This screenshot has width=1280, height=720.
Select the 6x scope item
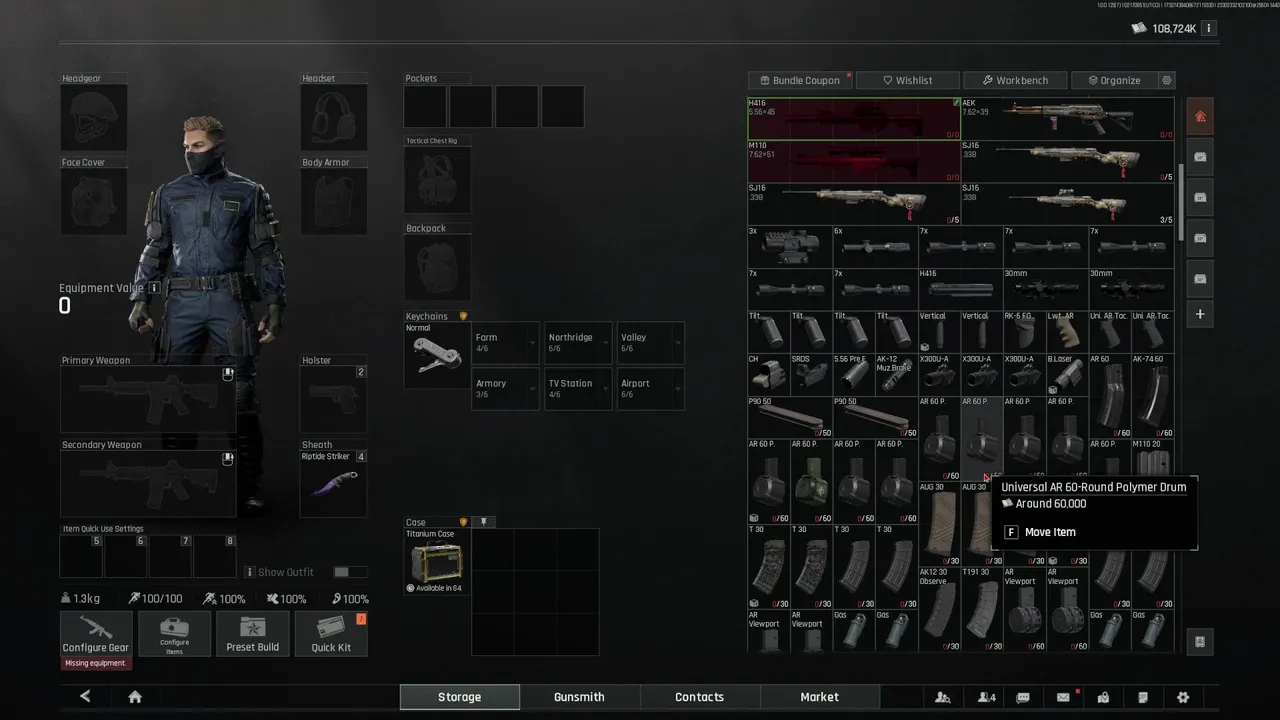(x=875, y=246)
